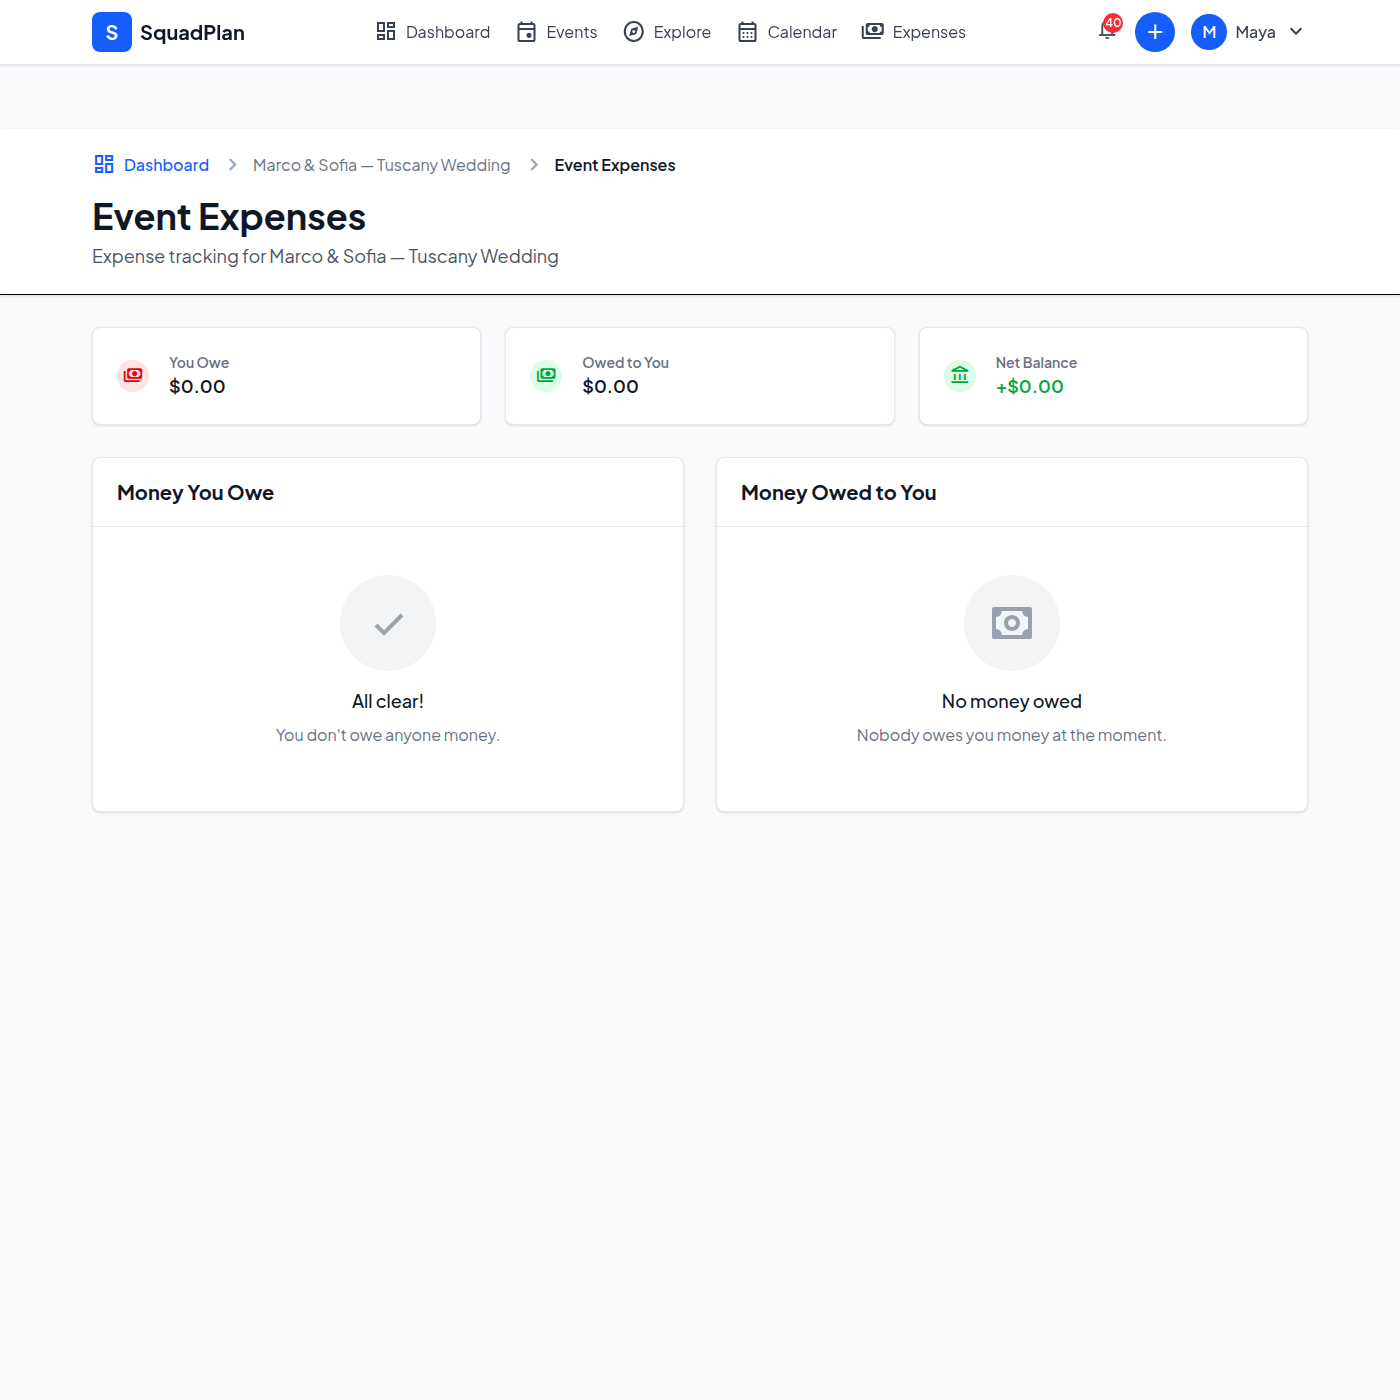Open the notifications bell

(x=1107, y=31)
